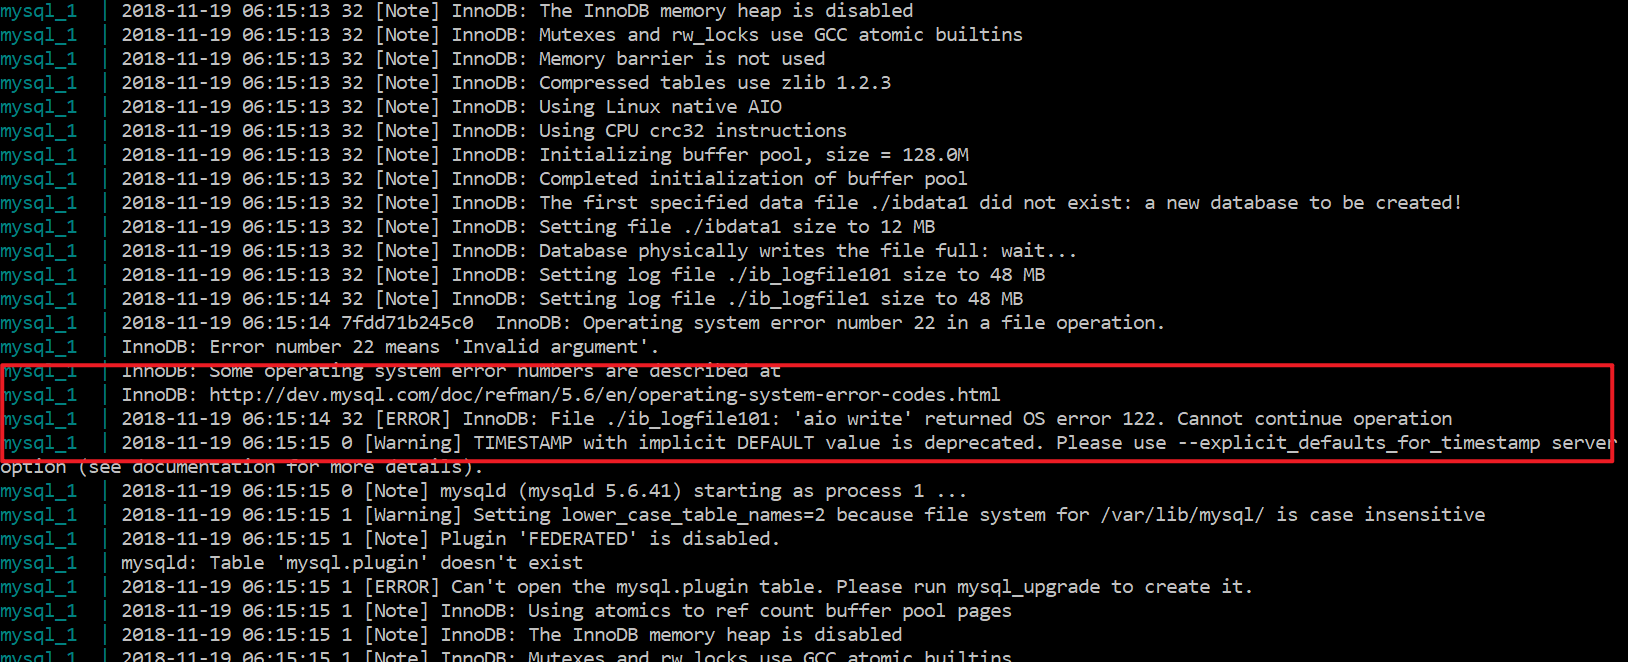
Task: Click the lower_case_table_names=2 warning
Action: [x=803, y=515]
